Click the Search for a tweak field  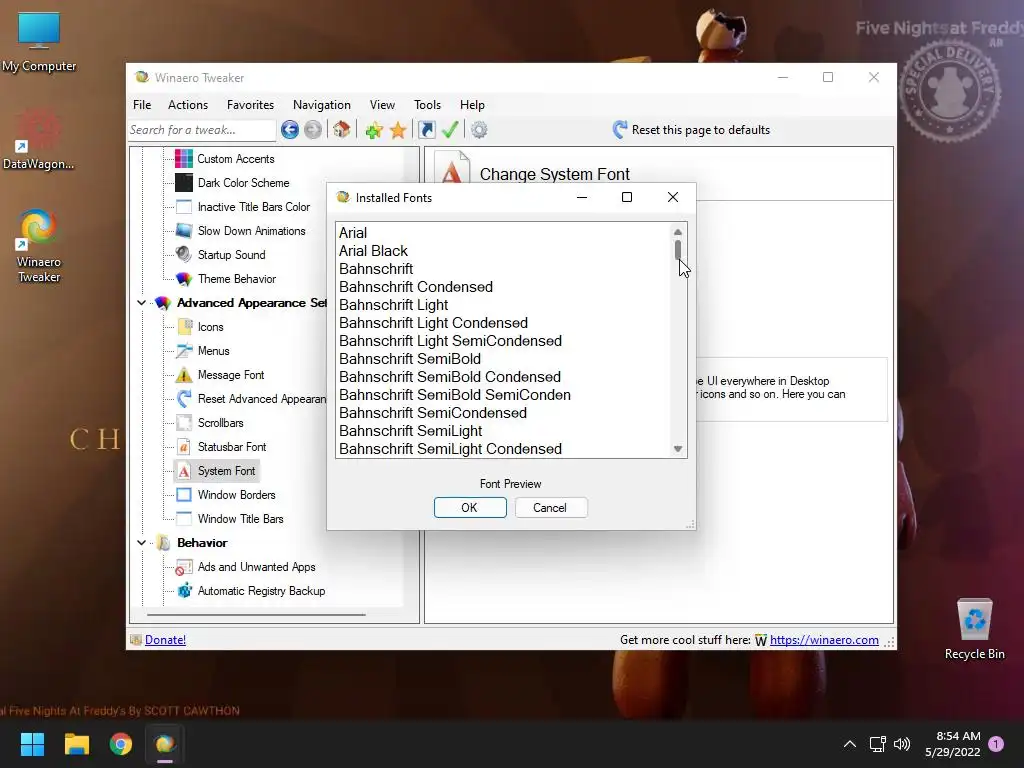(x=201, y=130)
